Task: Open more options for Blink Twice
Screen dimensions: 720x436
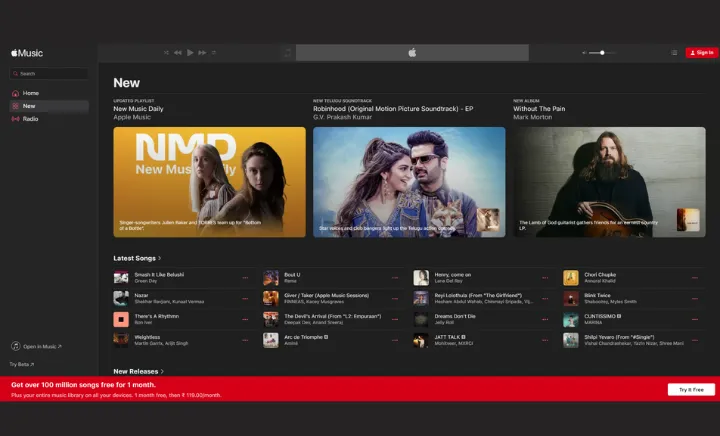Action: pos(695,298)
